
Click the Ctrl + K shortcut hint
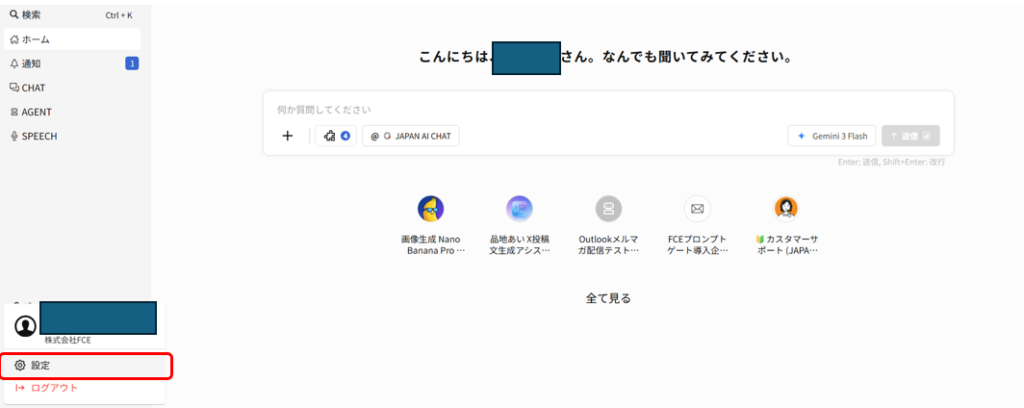119,14
